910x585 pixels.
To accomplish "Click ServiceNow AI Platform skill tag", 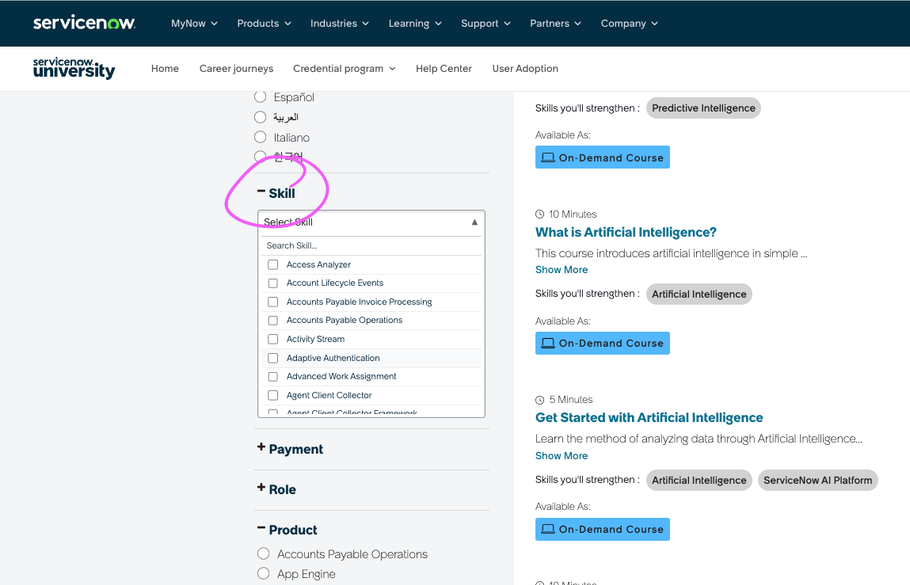I will tap(818, 480).
